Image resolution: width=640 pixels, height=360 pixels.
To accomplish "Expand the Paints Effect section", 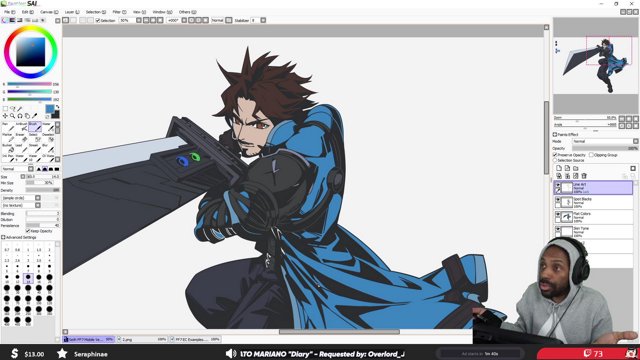I will 555,134.
